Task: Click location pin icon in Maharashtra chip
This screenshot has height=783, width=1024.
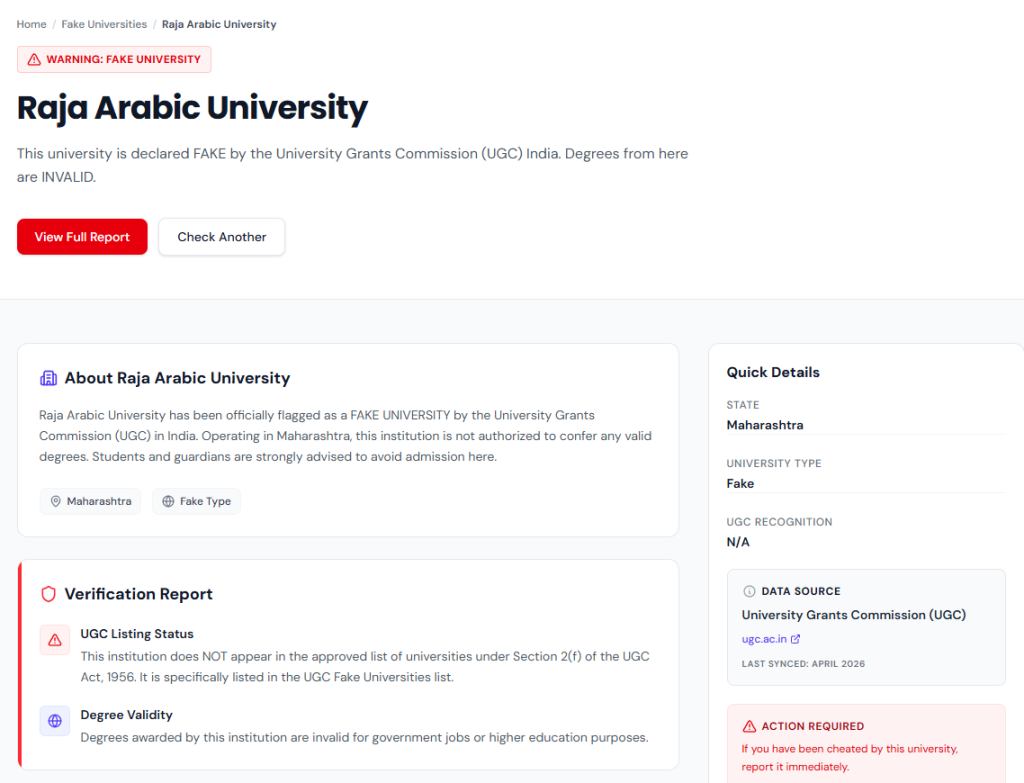Action: [56, 501]
